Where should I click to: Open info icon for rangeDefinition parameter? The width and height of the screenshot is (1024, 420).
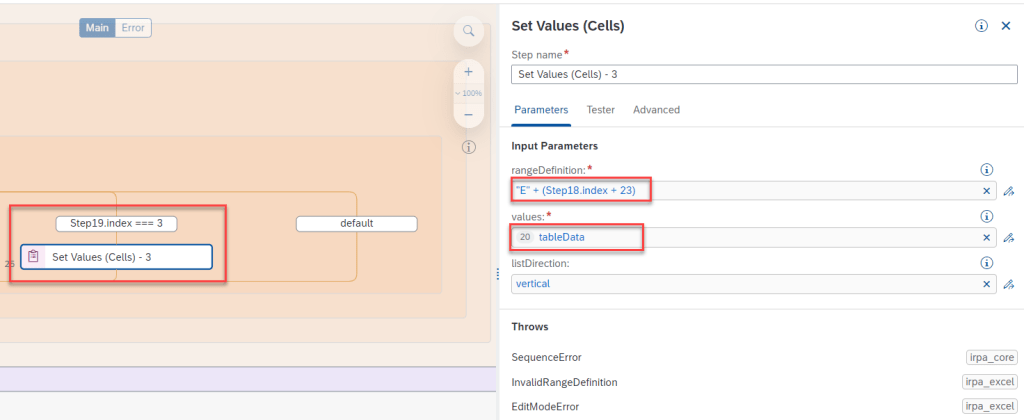point(986,170)
